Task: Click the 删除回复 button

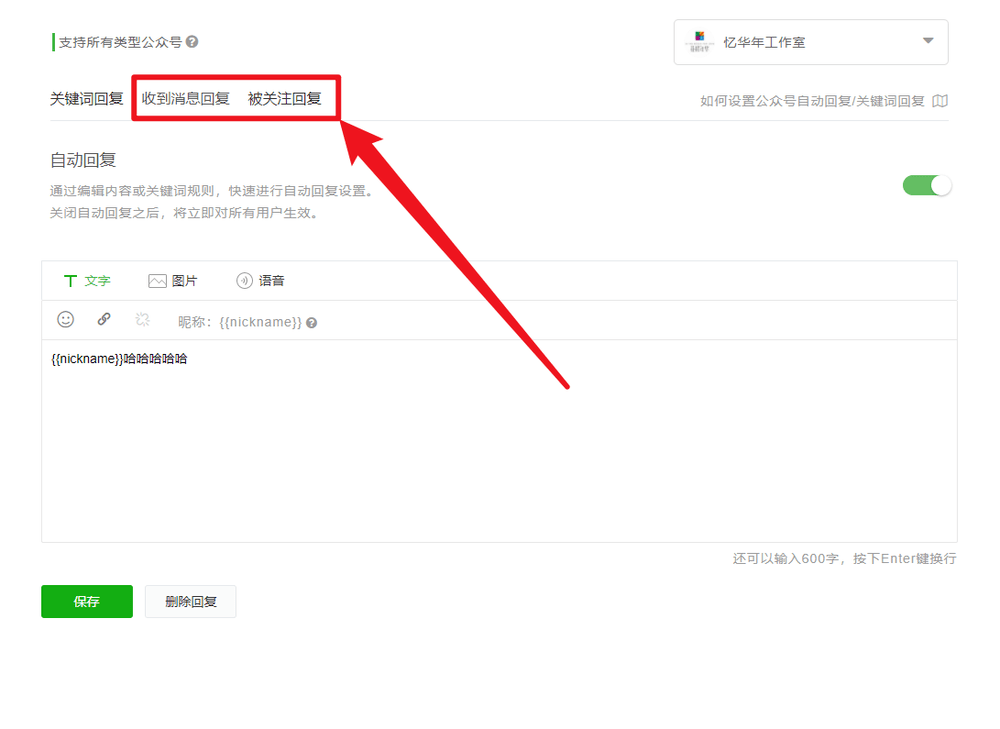Action: (x=191, y=601)
